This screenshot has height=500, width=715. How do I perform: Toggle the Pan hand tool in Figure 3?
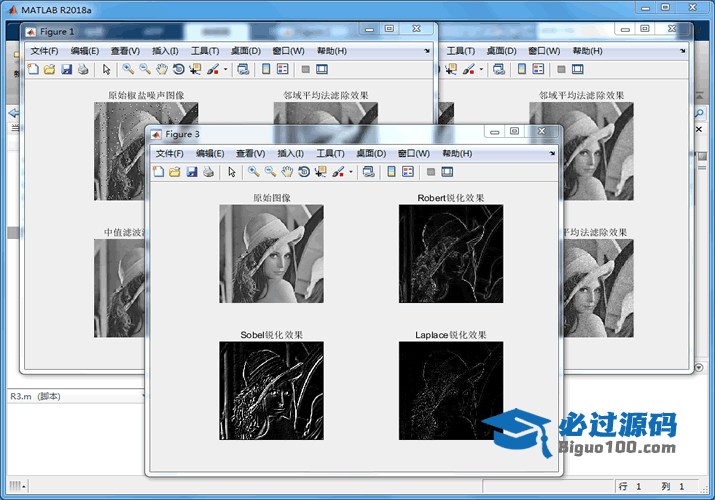tap(287, 172)
